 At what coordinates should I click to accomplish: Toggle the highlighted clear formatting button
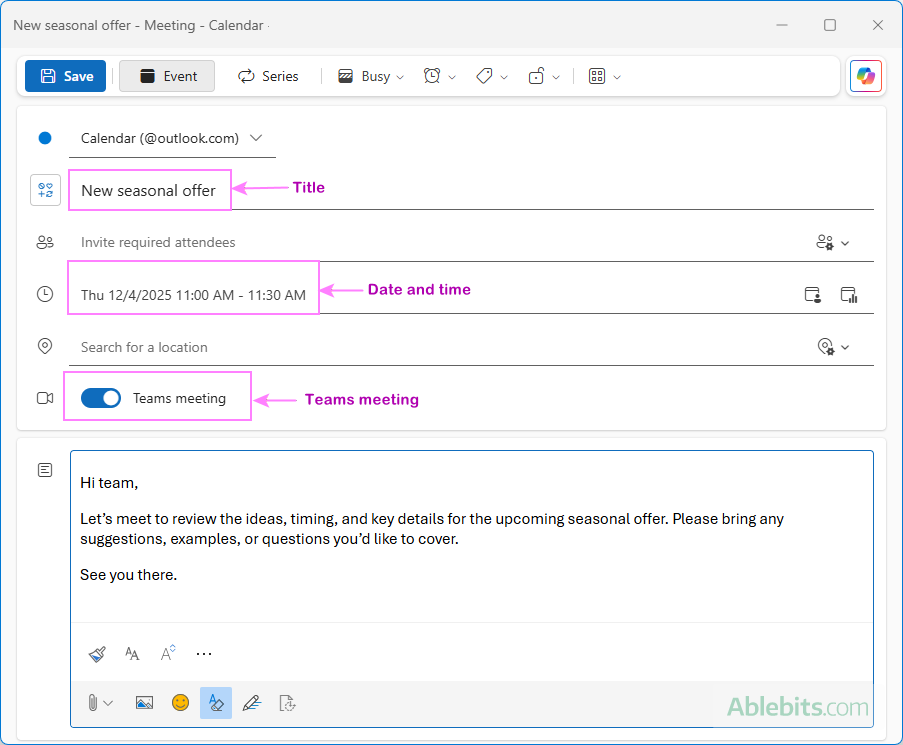click(x=216, y=703)
